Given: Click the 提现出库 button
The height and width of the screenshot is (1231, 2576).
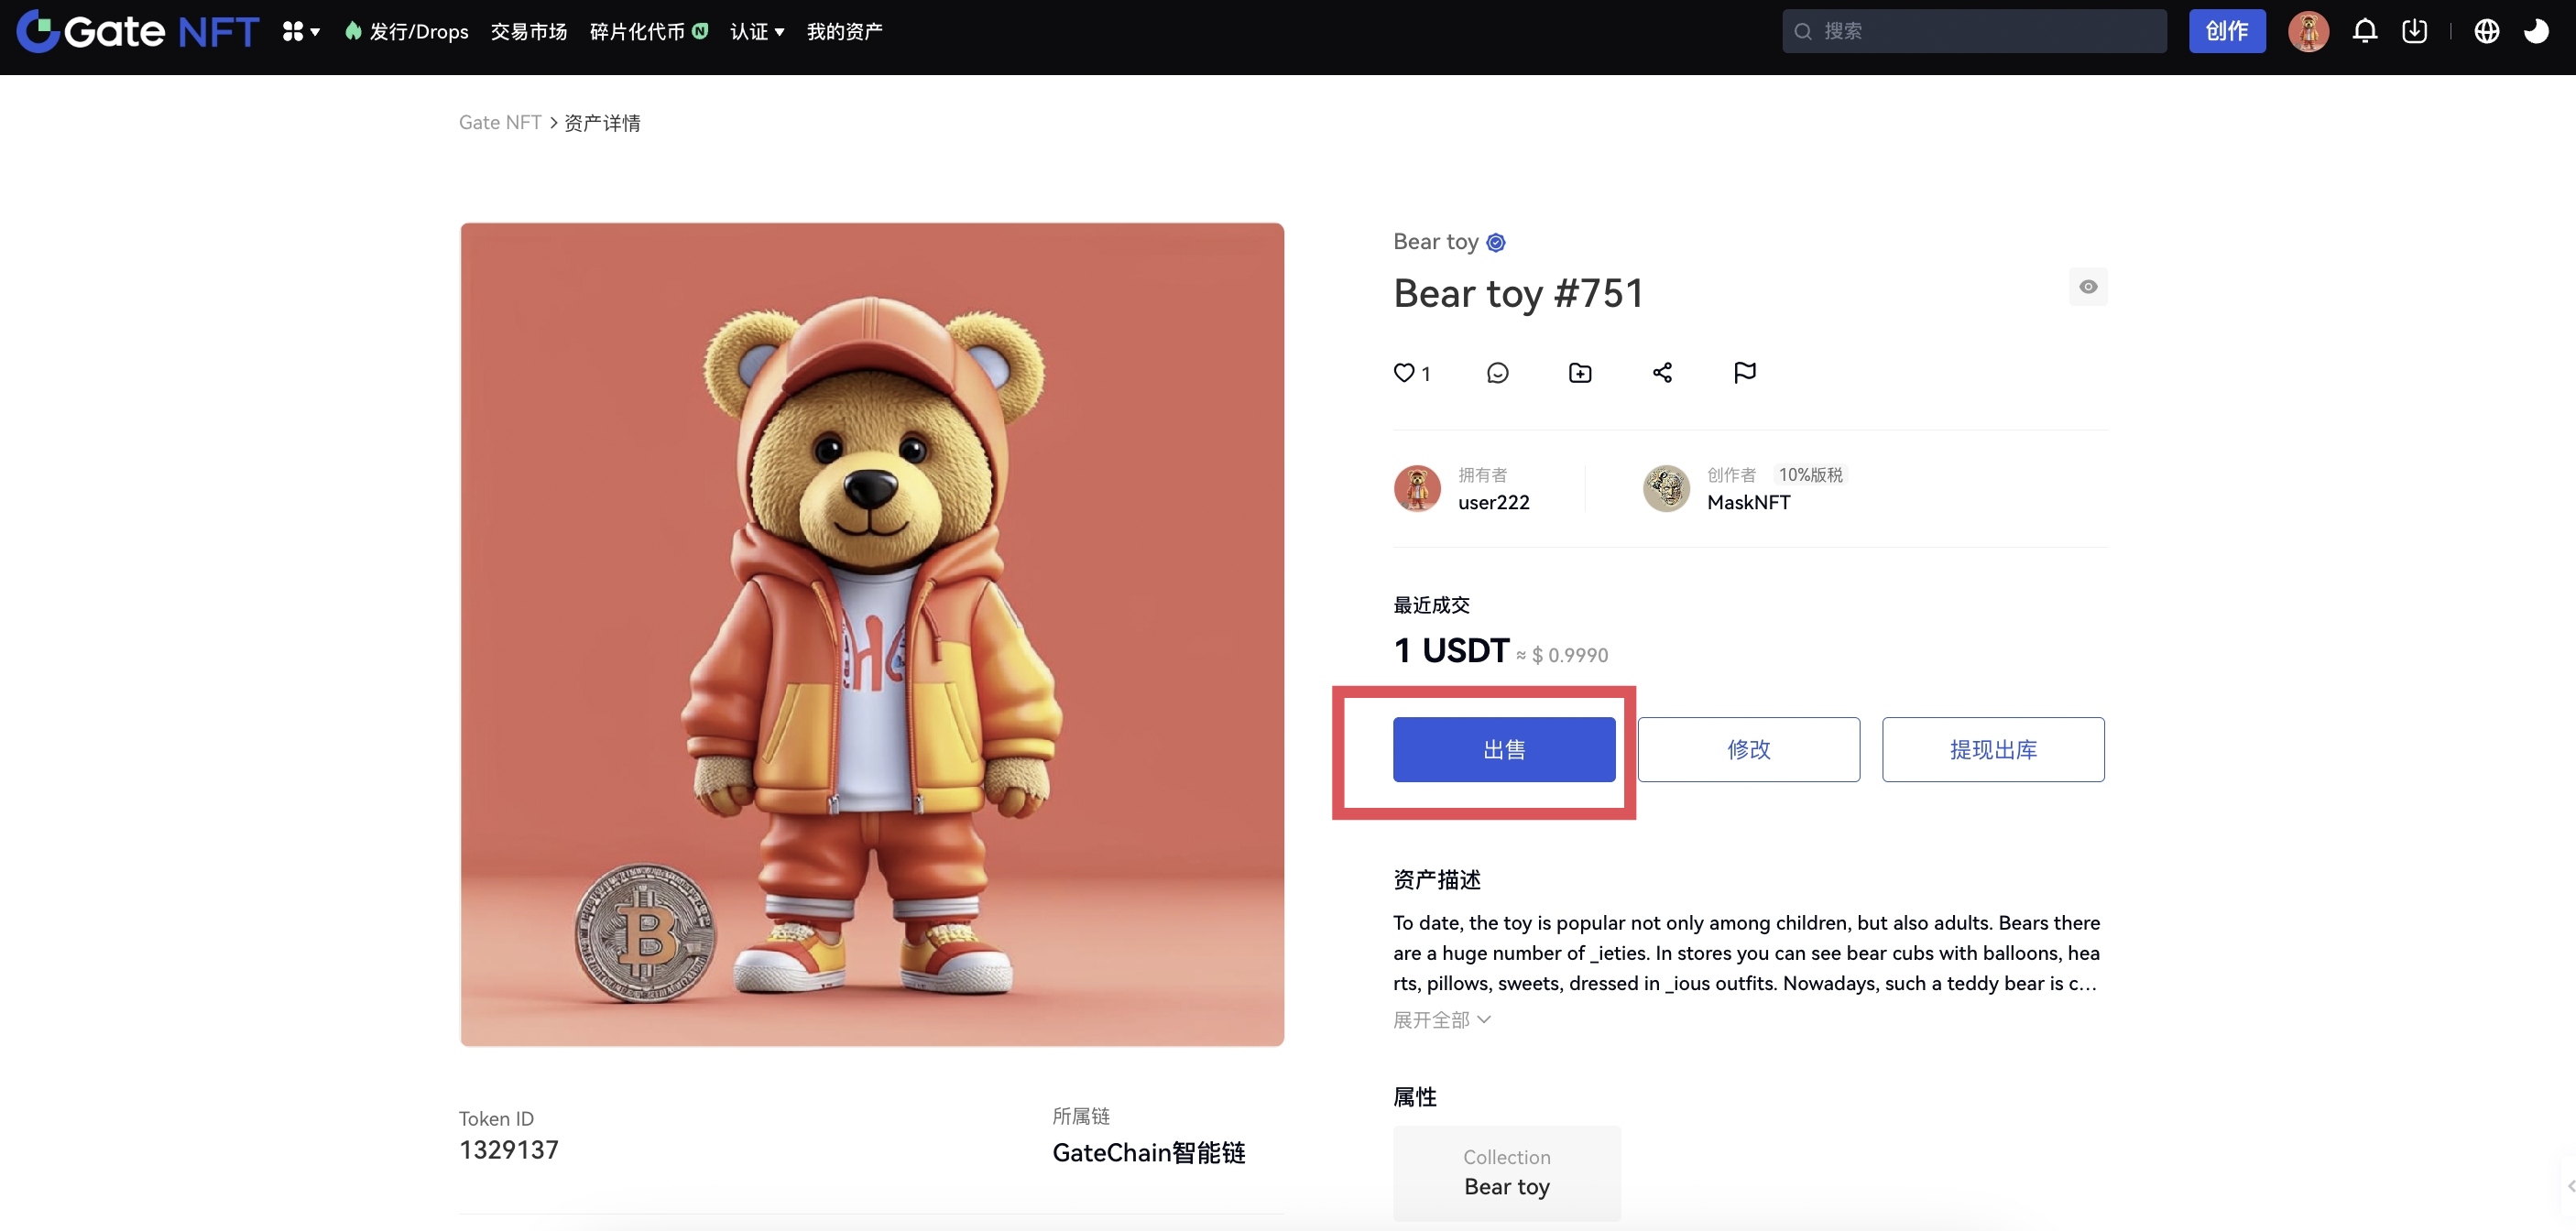Looking at the screenshot, I should [1992, 749].
